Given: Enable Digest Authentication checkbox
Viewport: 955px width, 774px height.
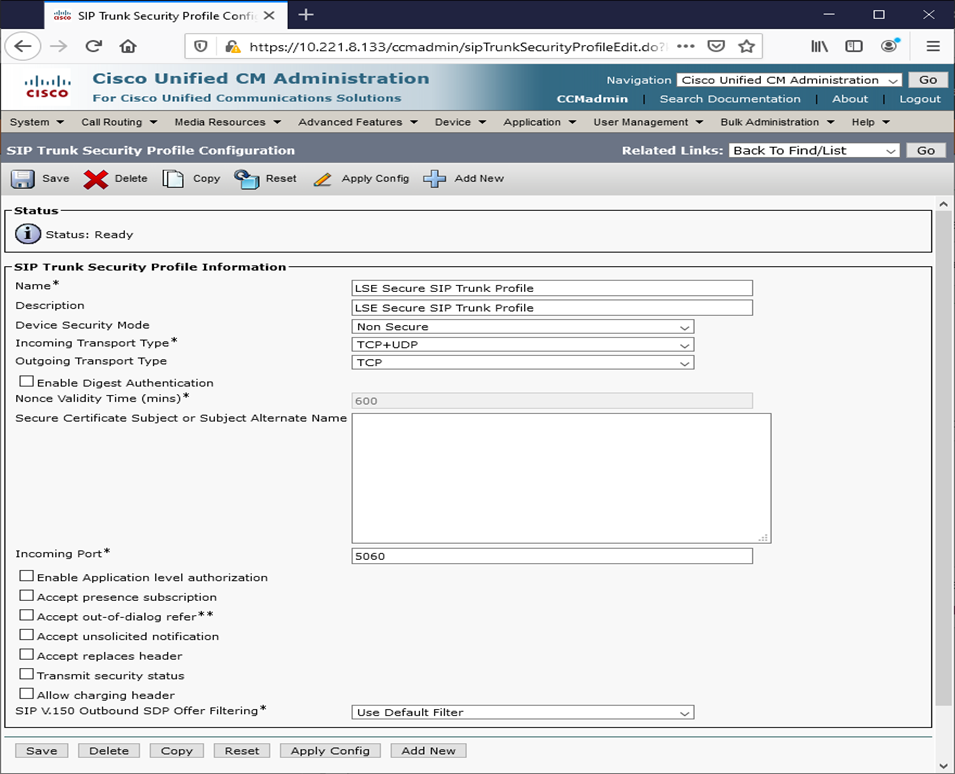Looking at the screenshot, I should [x=27, y=382].
